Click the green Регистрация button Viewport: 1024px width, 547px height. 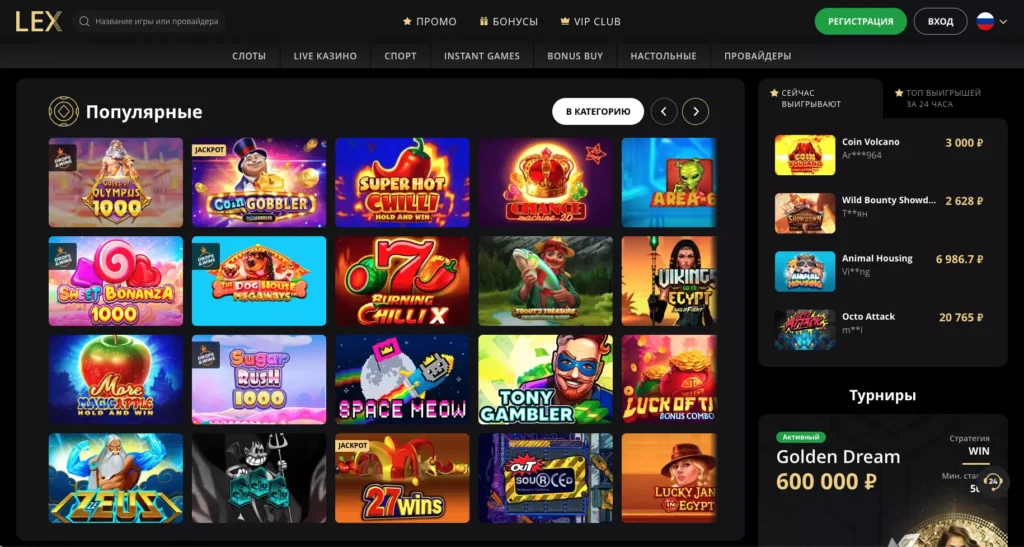(860, 22)
